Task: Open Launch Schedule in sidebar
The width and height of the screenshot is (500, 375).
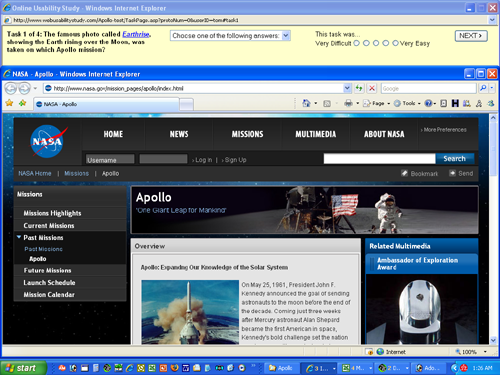Action: tap(49, 283)
